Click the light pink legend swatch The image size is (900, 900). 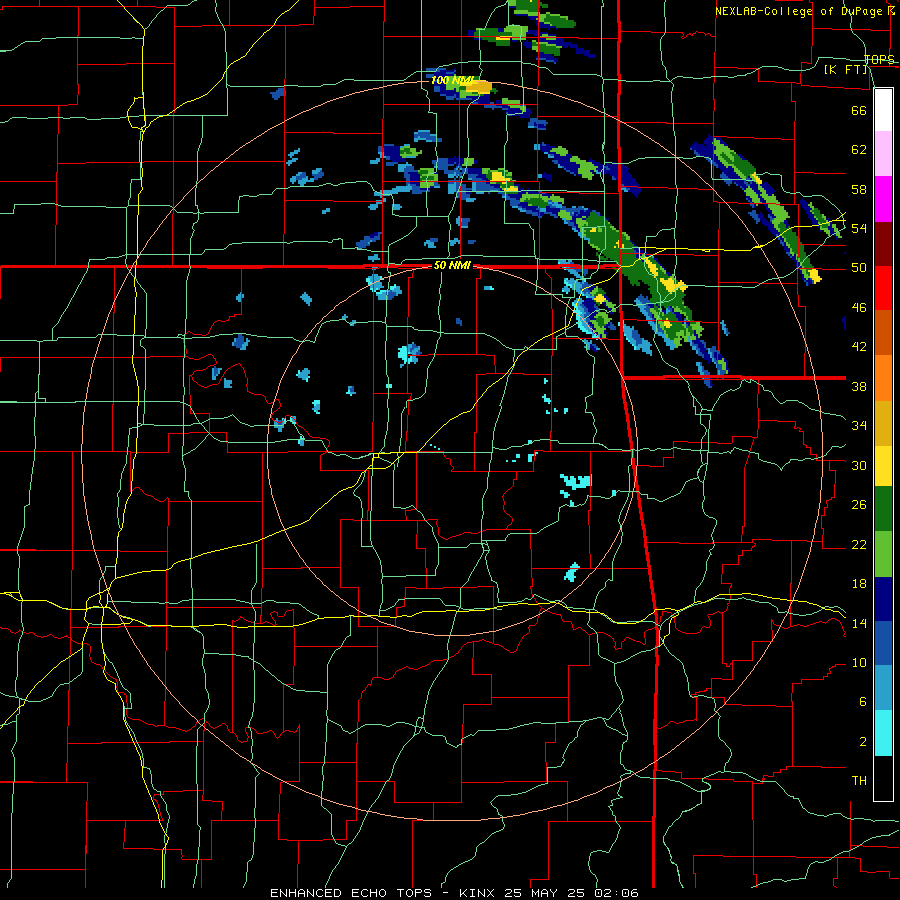coord(883,153)
